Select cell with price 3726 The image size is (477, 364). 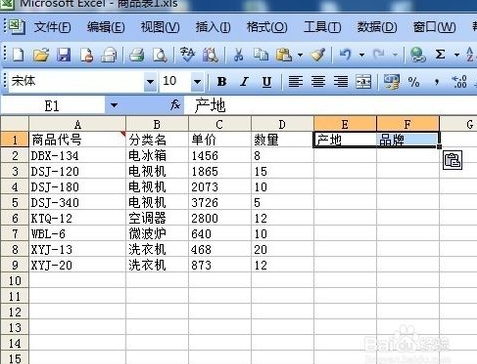(220, 203)
